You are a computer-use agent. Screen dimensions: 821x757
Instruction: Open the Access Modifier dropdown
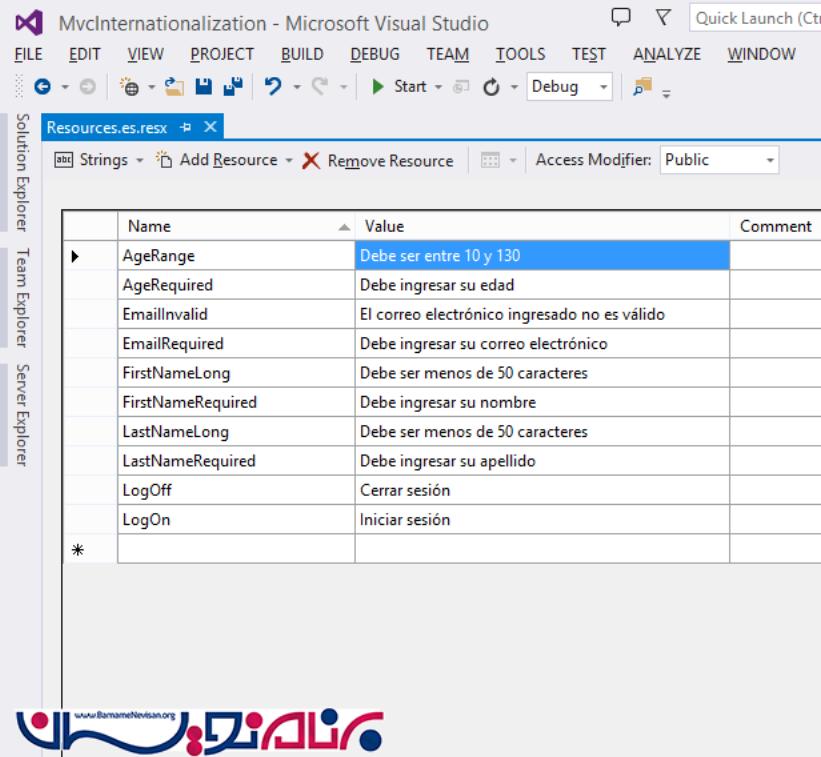click(719, 160)
